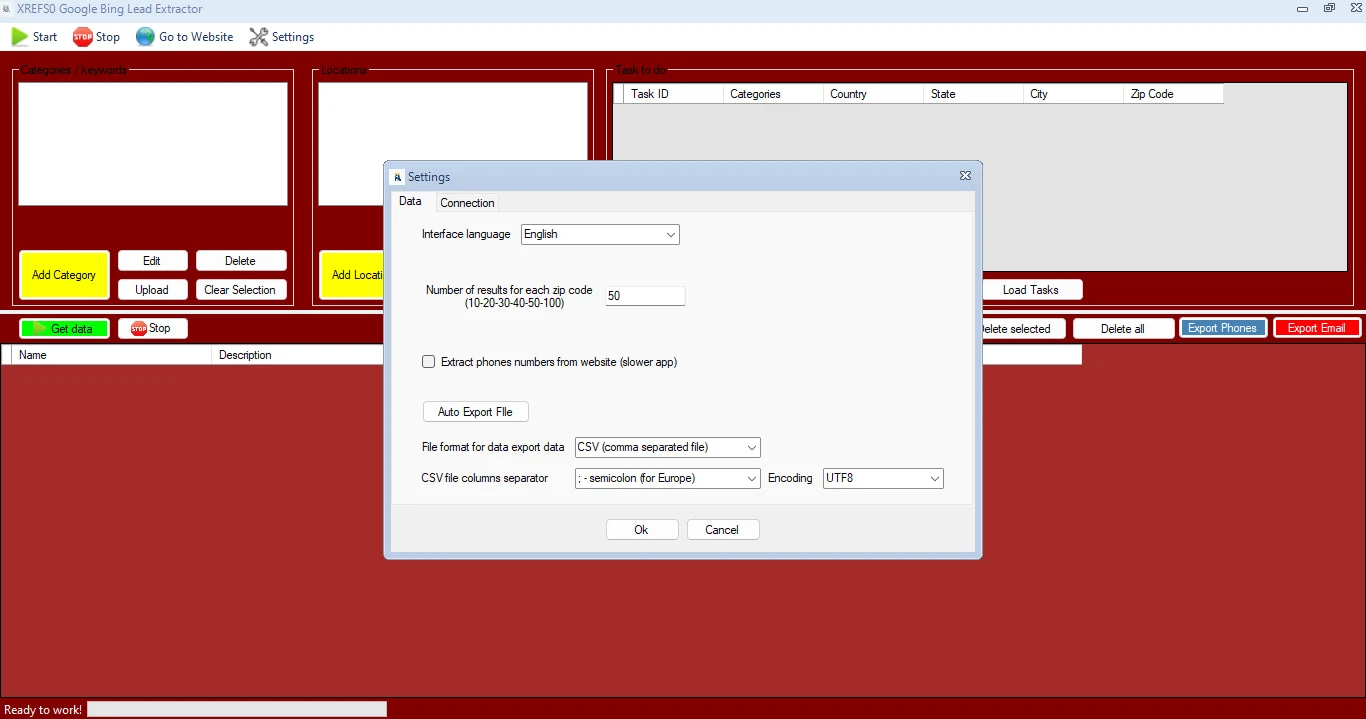Click red Export Email button
Viewport: 1366px width, 719px height.
click(1317, 328)
